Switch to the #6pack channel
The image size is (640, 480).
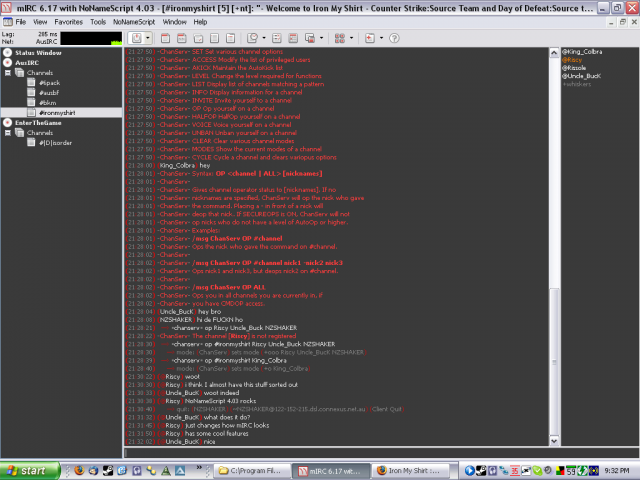[49, 83]
